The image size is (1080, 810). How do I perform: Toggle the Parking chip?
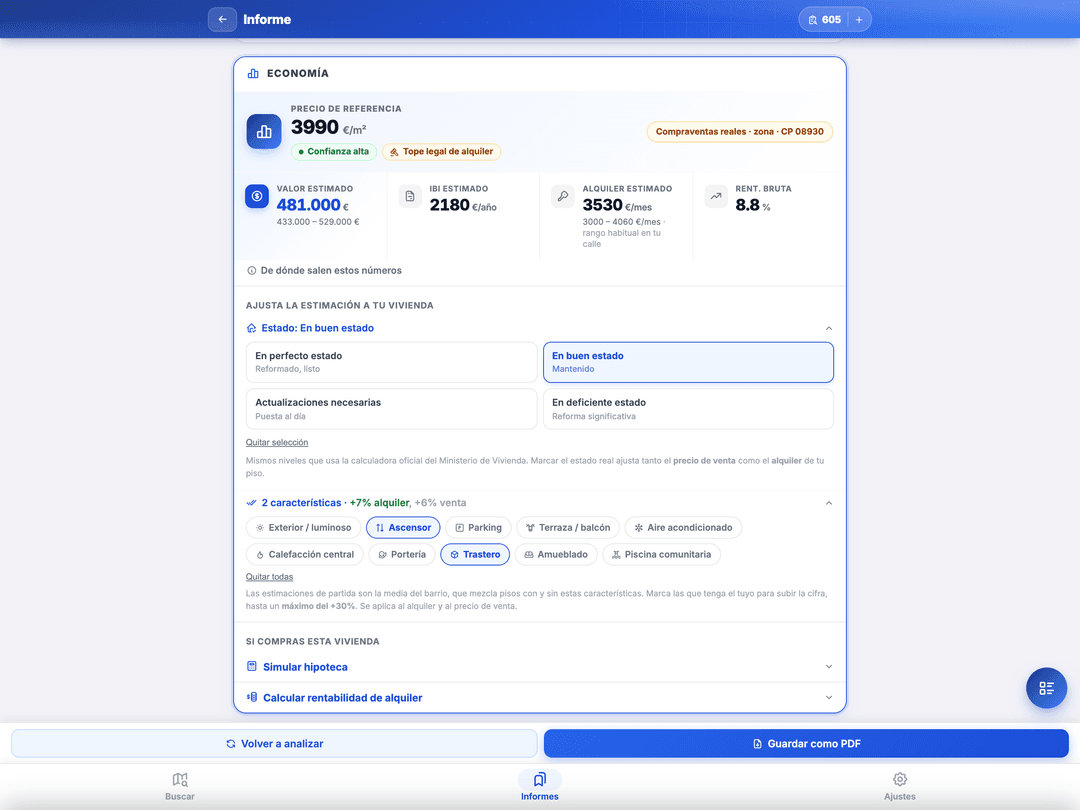tap(478, 528)
